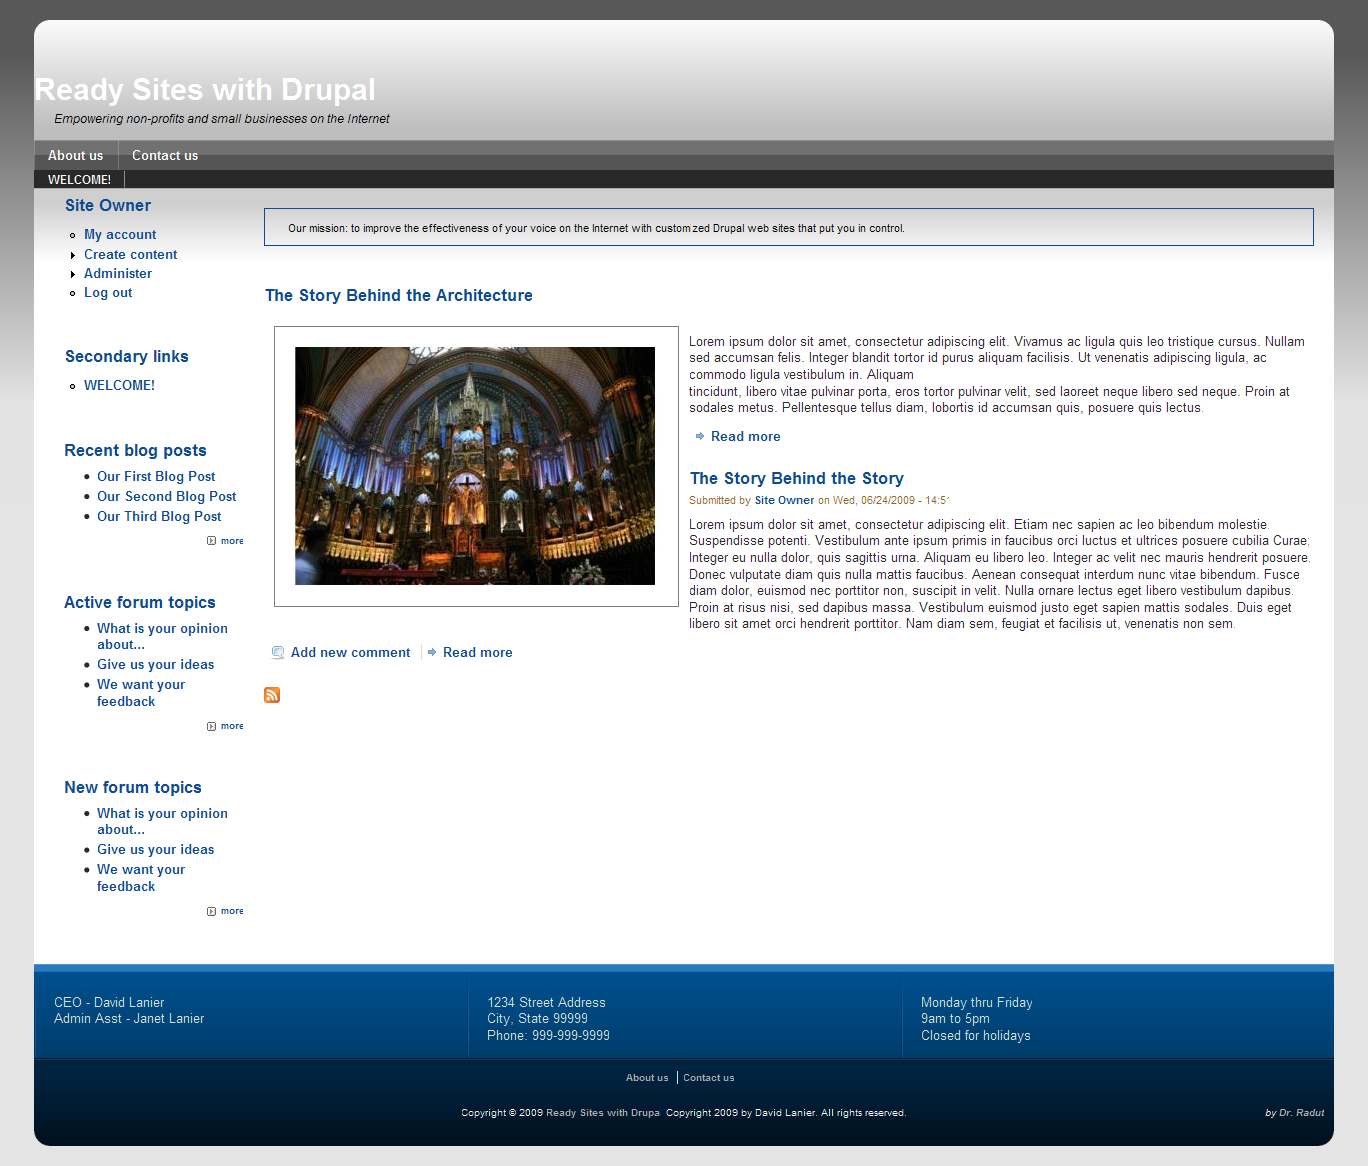Open Our Third Blog Post link
The height and width of the screenshot is (1166, 1368).
click(x=159, y=517)
